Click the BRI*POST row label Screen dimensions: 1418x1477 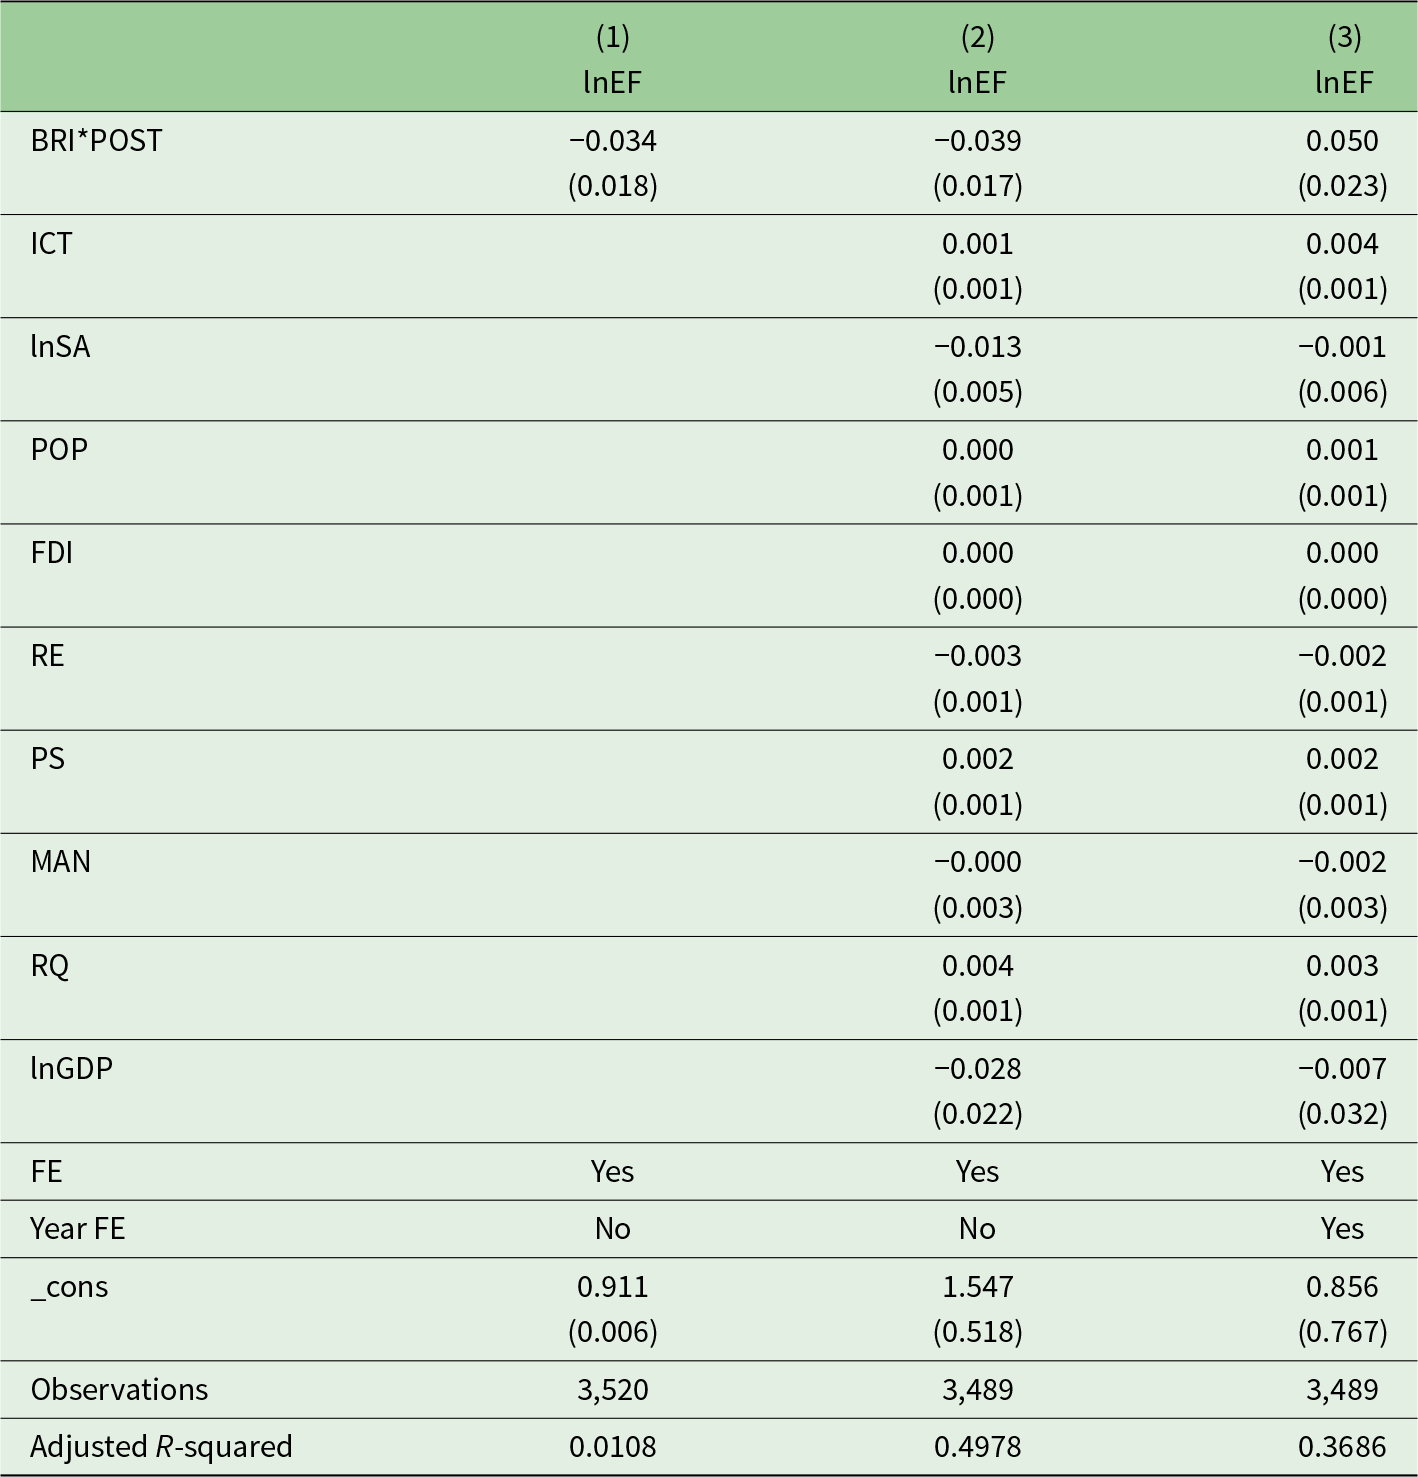pyautogui.click(x=96, y=141)
